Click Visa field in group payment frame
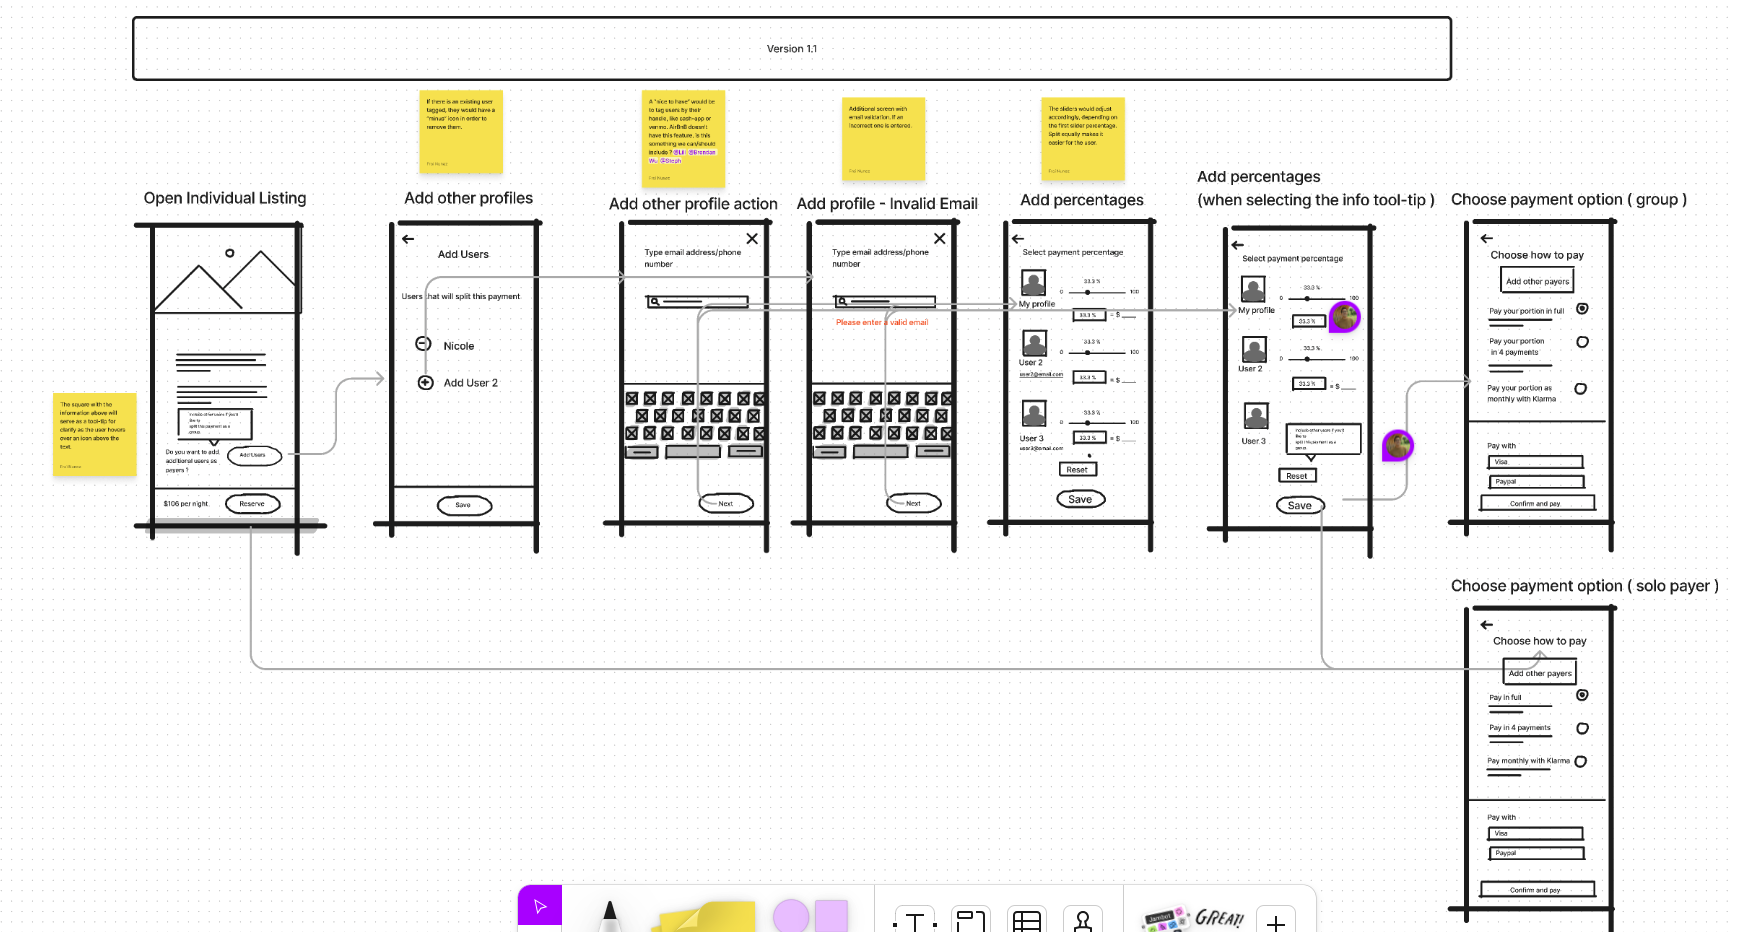This screenshot has width=1737, height=932. [x=1535, y=462]
